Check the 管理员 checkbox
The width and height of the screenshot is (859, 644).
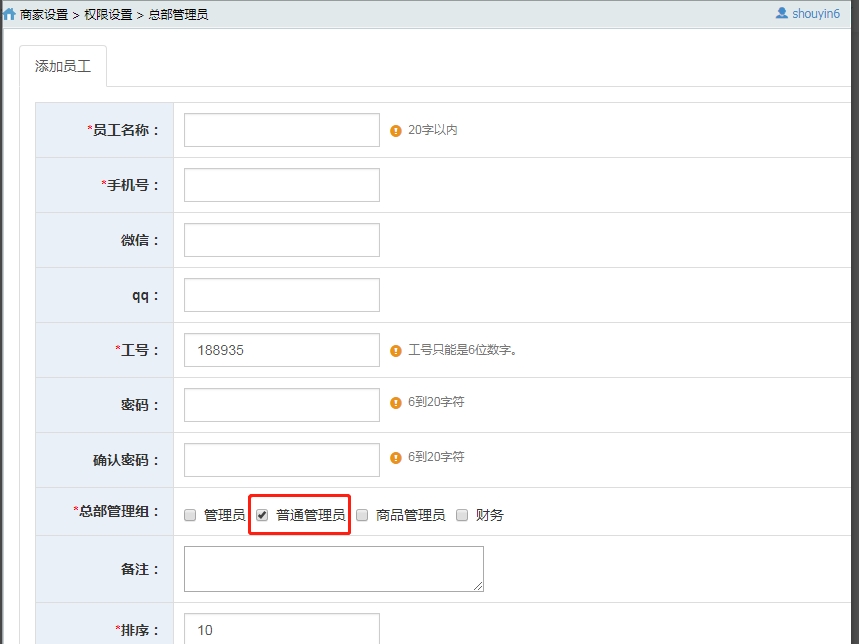coord(190,516)
